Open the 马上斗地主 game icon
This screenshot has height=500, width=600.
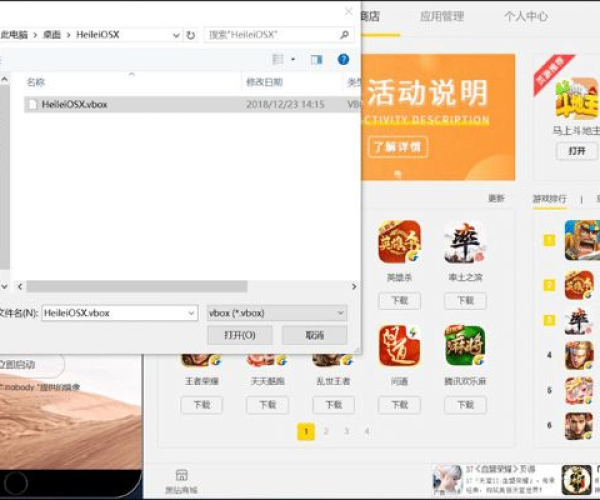pos(577,99)
